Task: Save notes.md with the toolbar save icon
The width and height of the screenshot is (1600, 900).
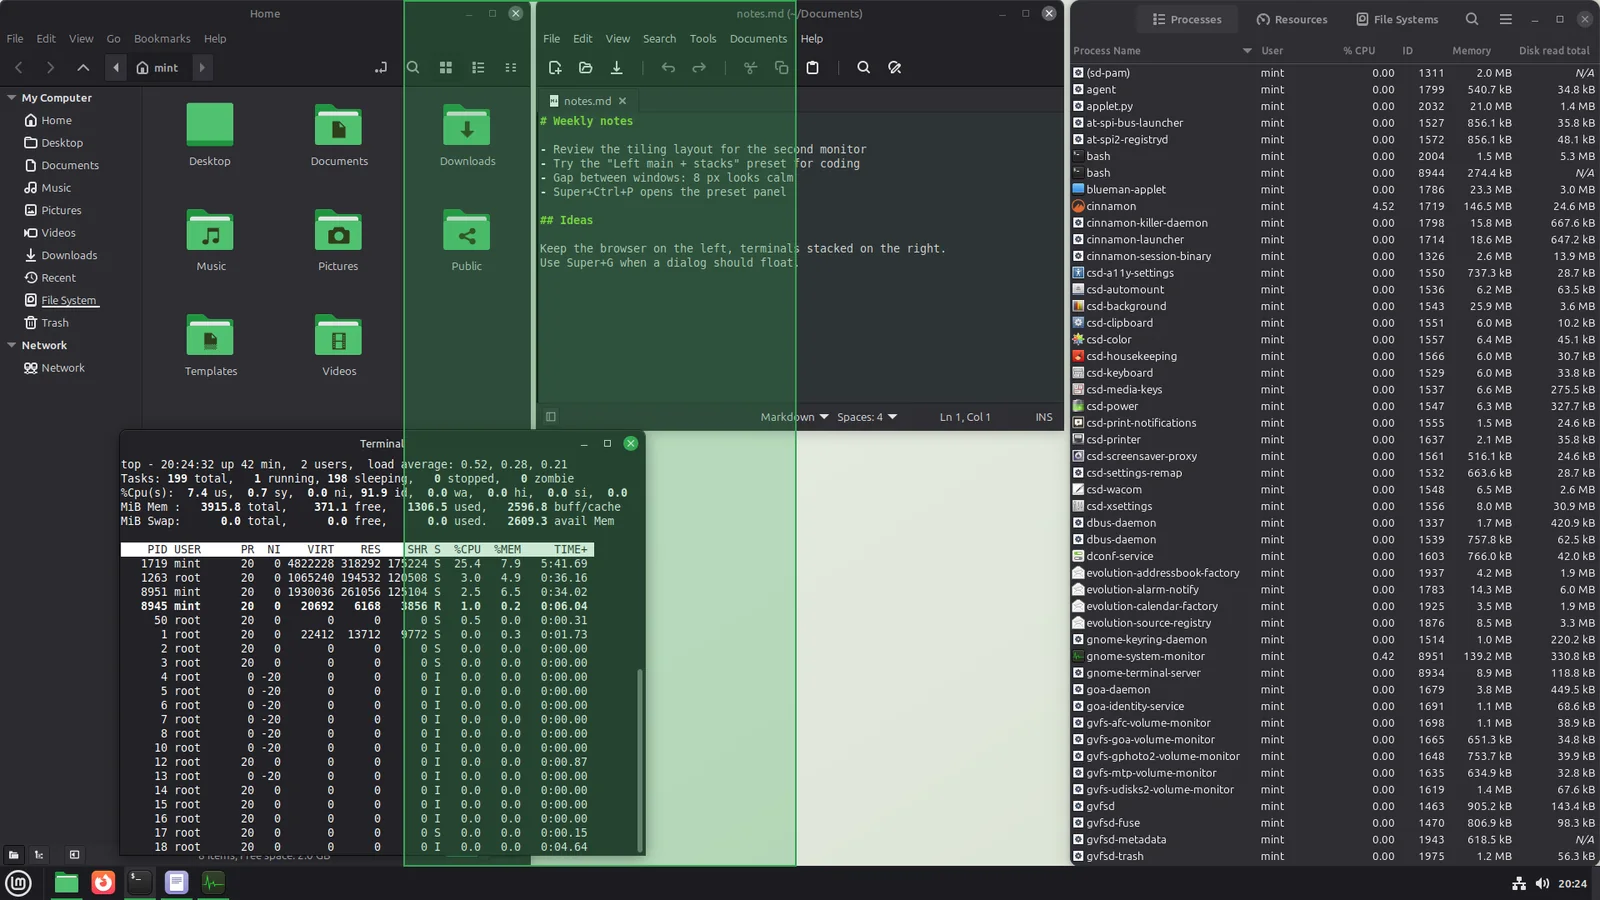Action: (617, 68)
